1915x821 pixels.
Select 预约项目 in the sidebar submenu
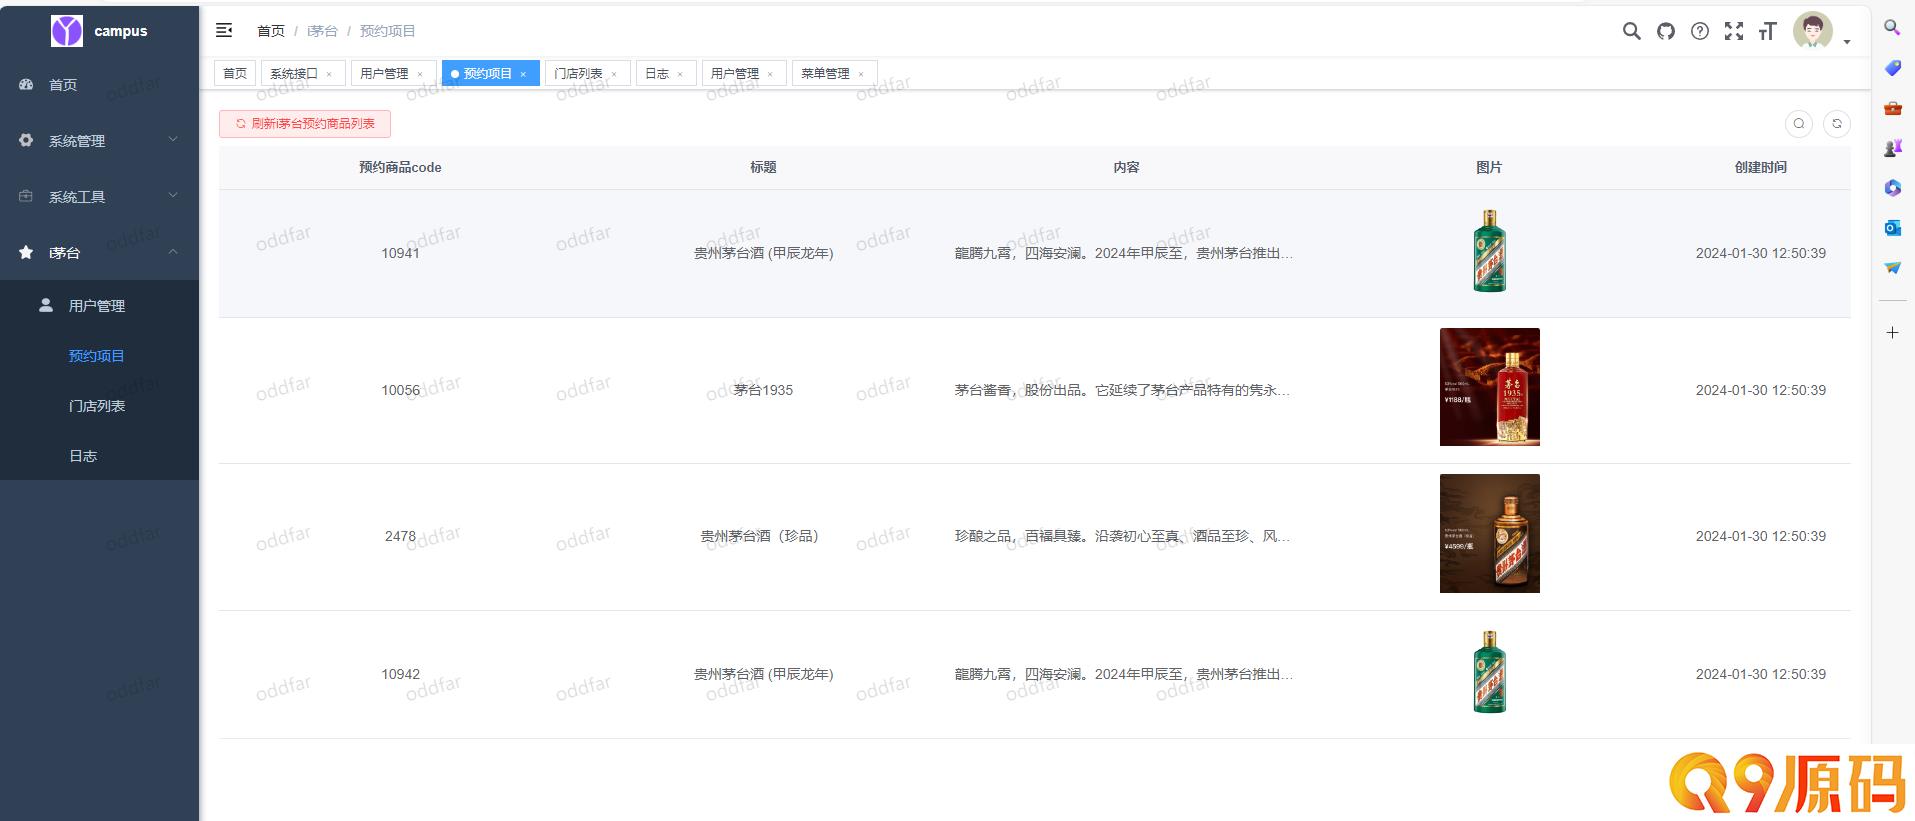click(99, 356)
